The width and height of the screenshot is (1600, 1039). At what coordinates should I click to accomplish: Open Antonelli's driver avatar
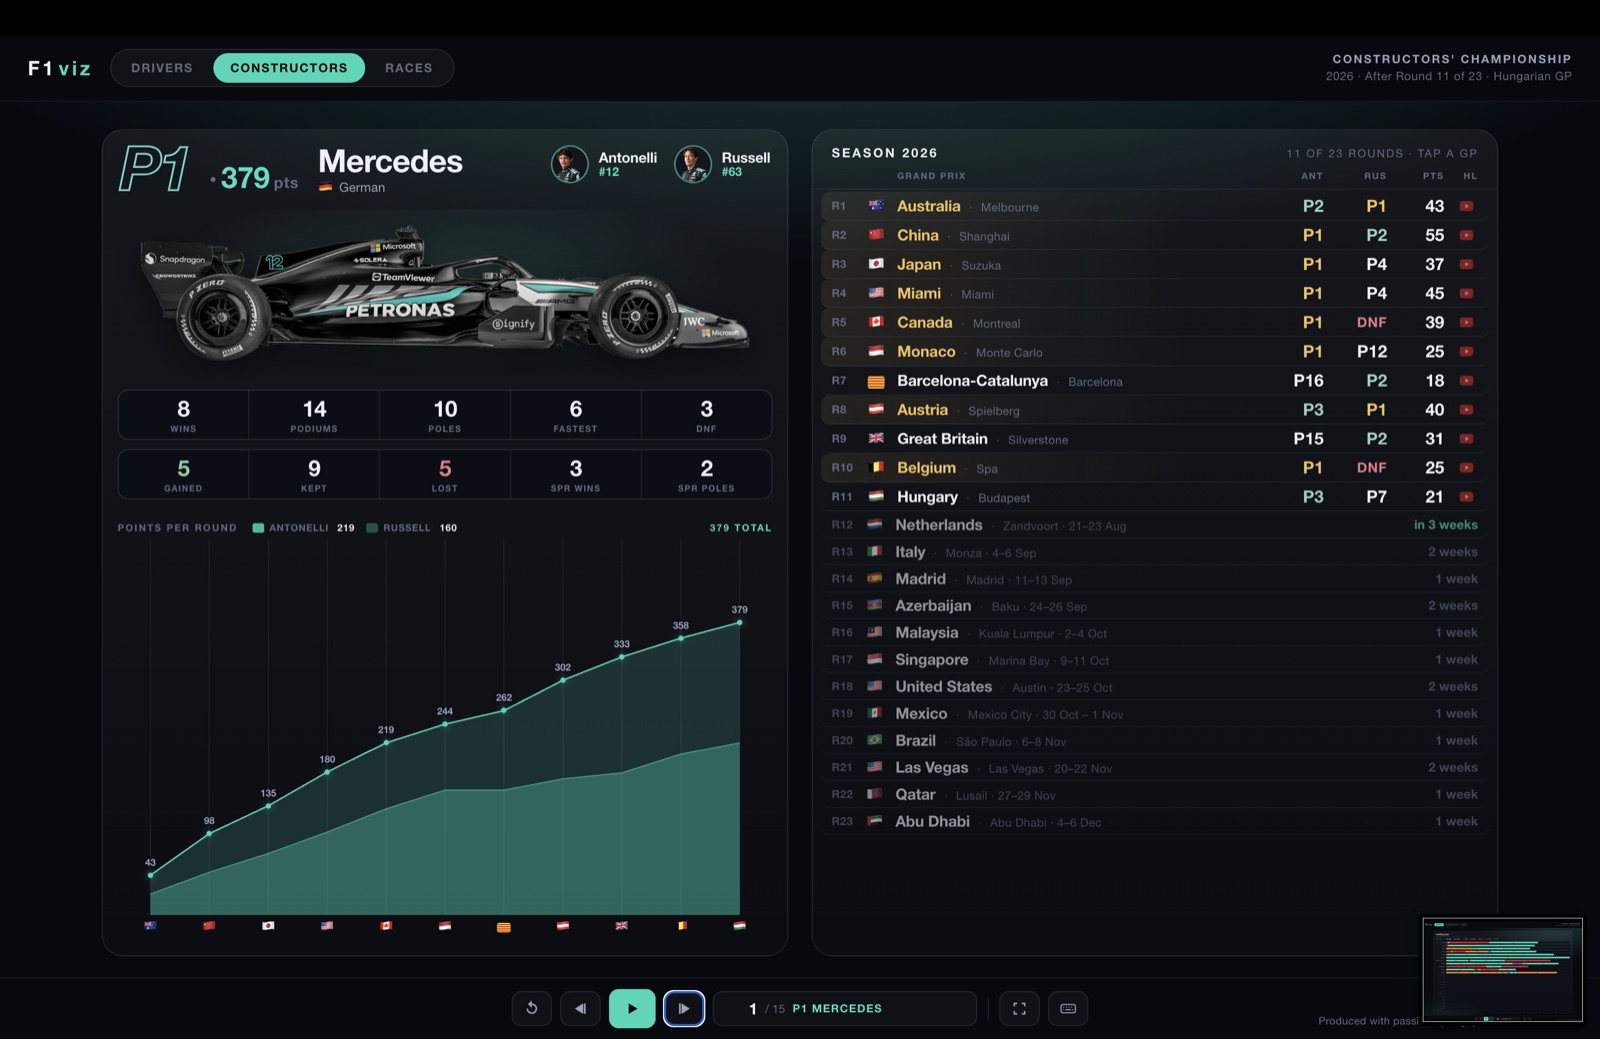pos(570,164)
